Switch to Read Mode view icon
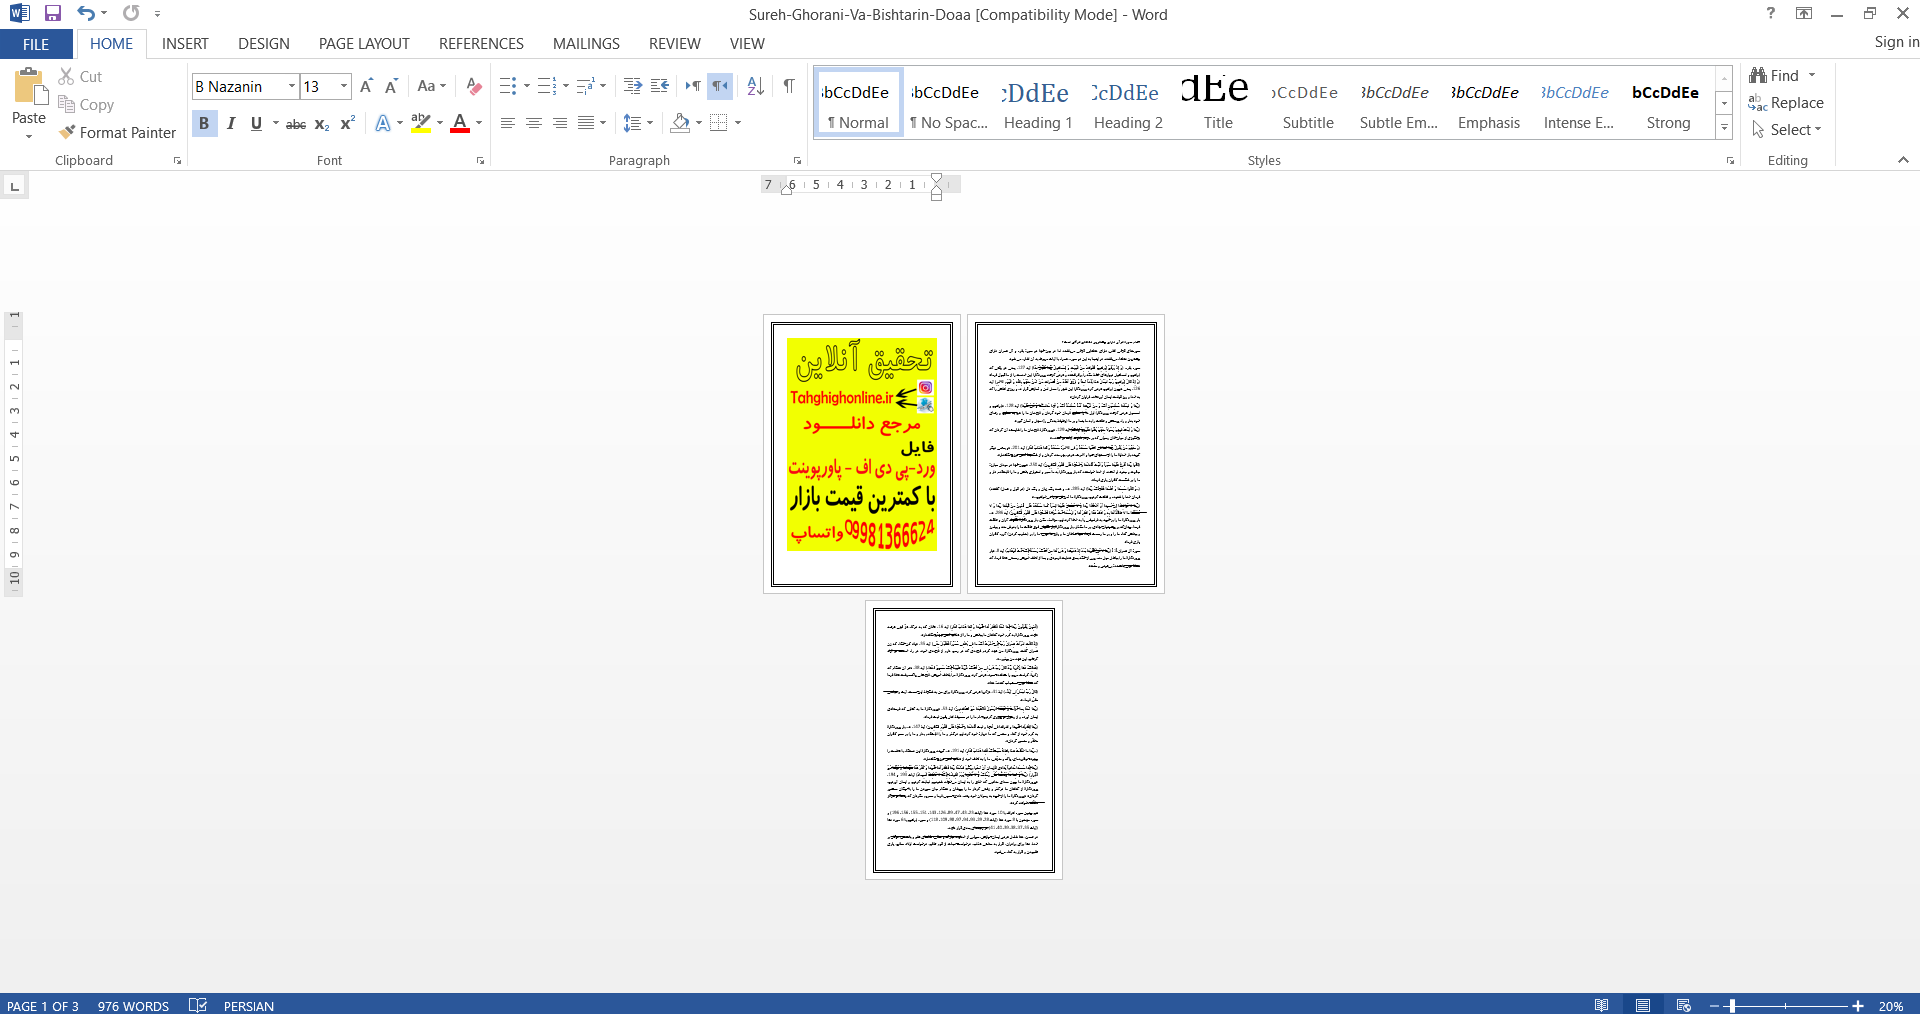1922x1014 pixels. (x=1602, y=1005)
